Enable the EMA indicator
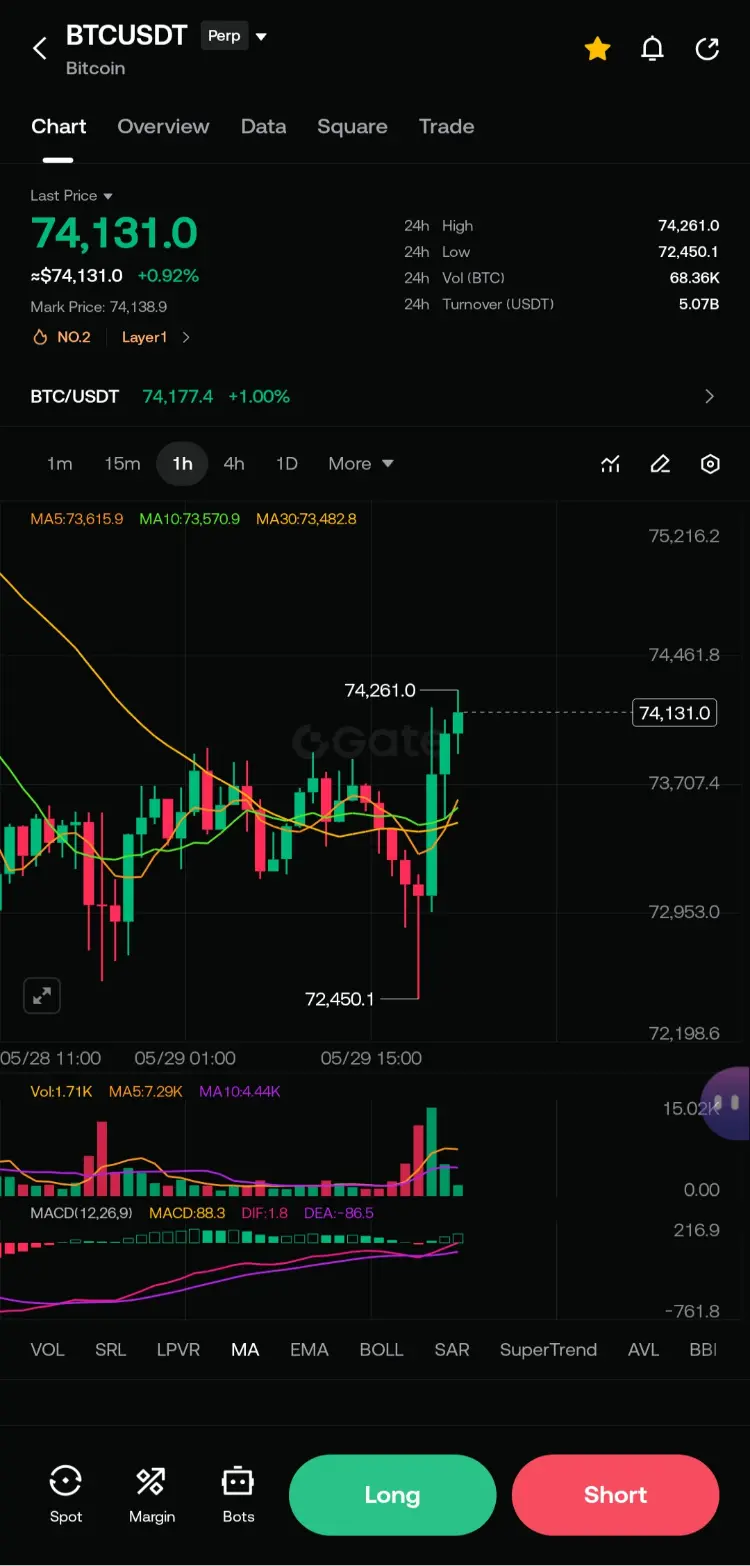The image size is (750, 1566). pos(309,1350)
